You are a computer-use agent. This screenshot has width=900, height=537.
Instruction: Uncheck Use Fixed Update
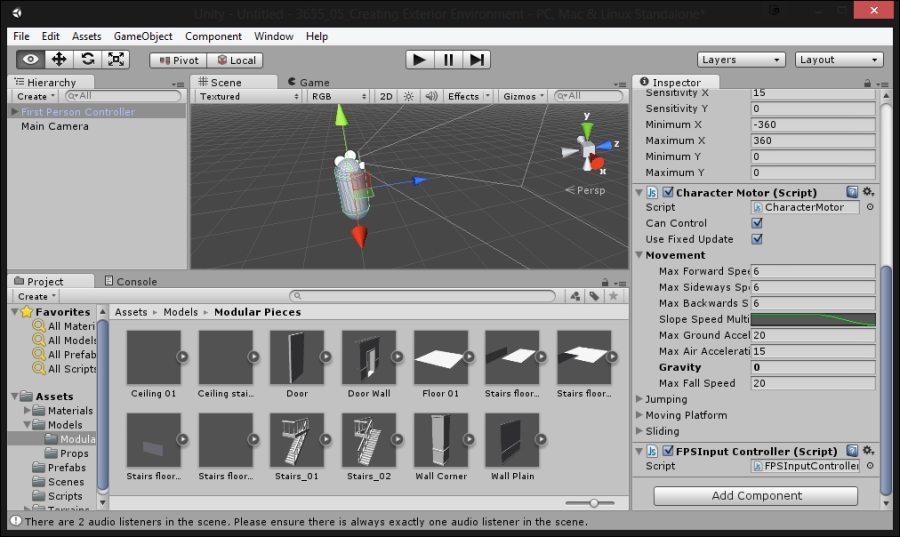[757, 239]
